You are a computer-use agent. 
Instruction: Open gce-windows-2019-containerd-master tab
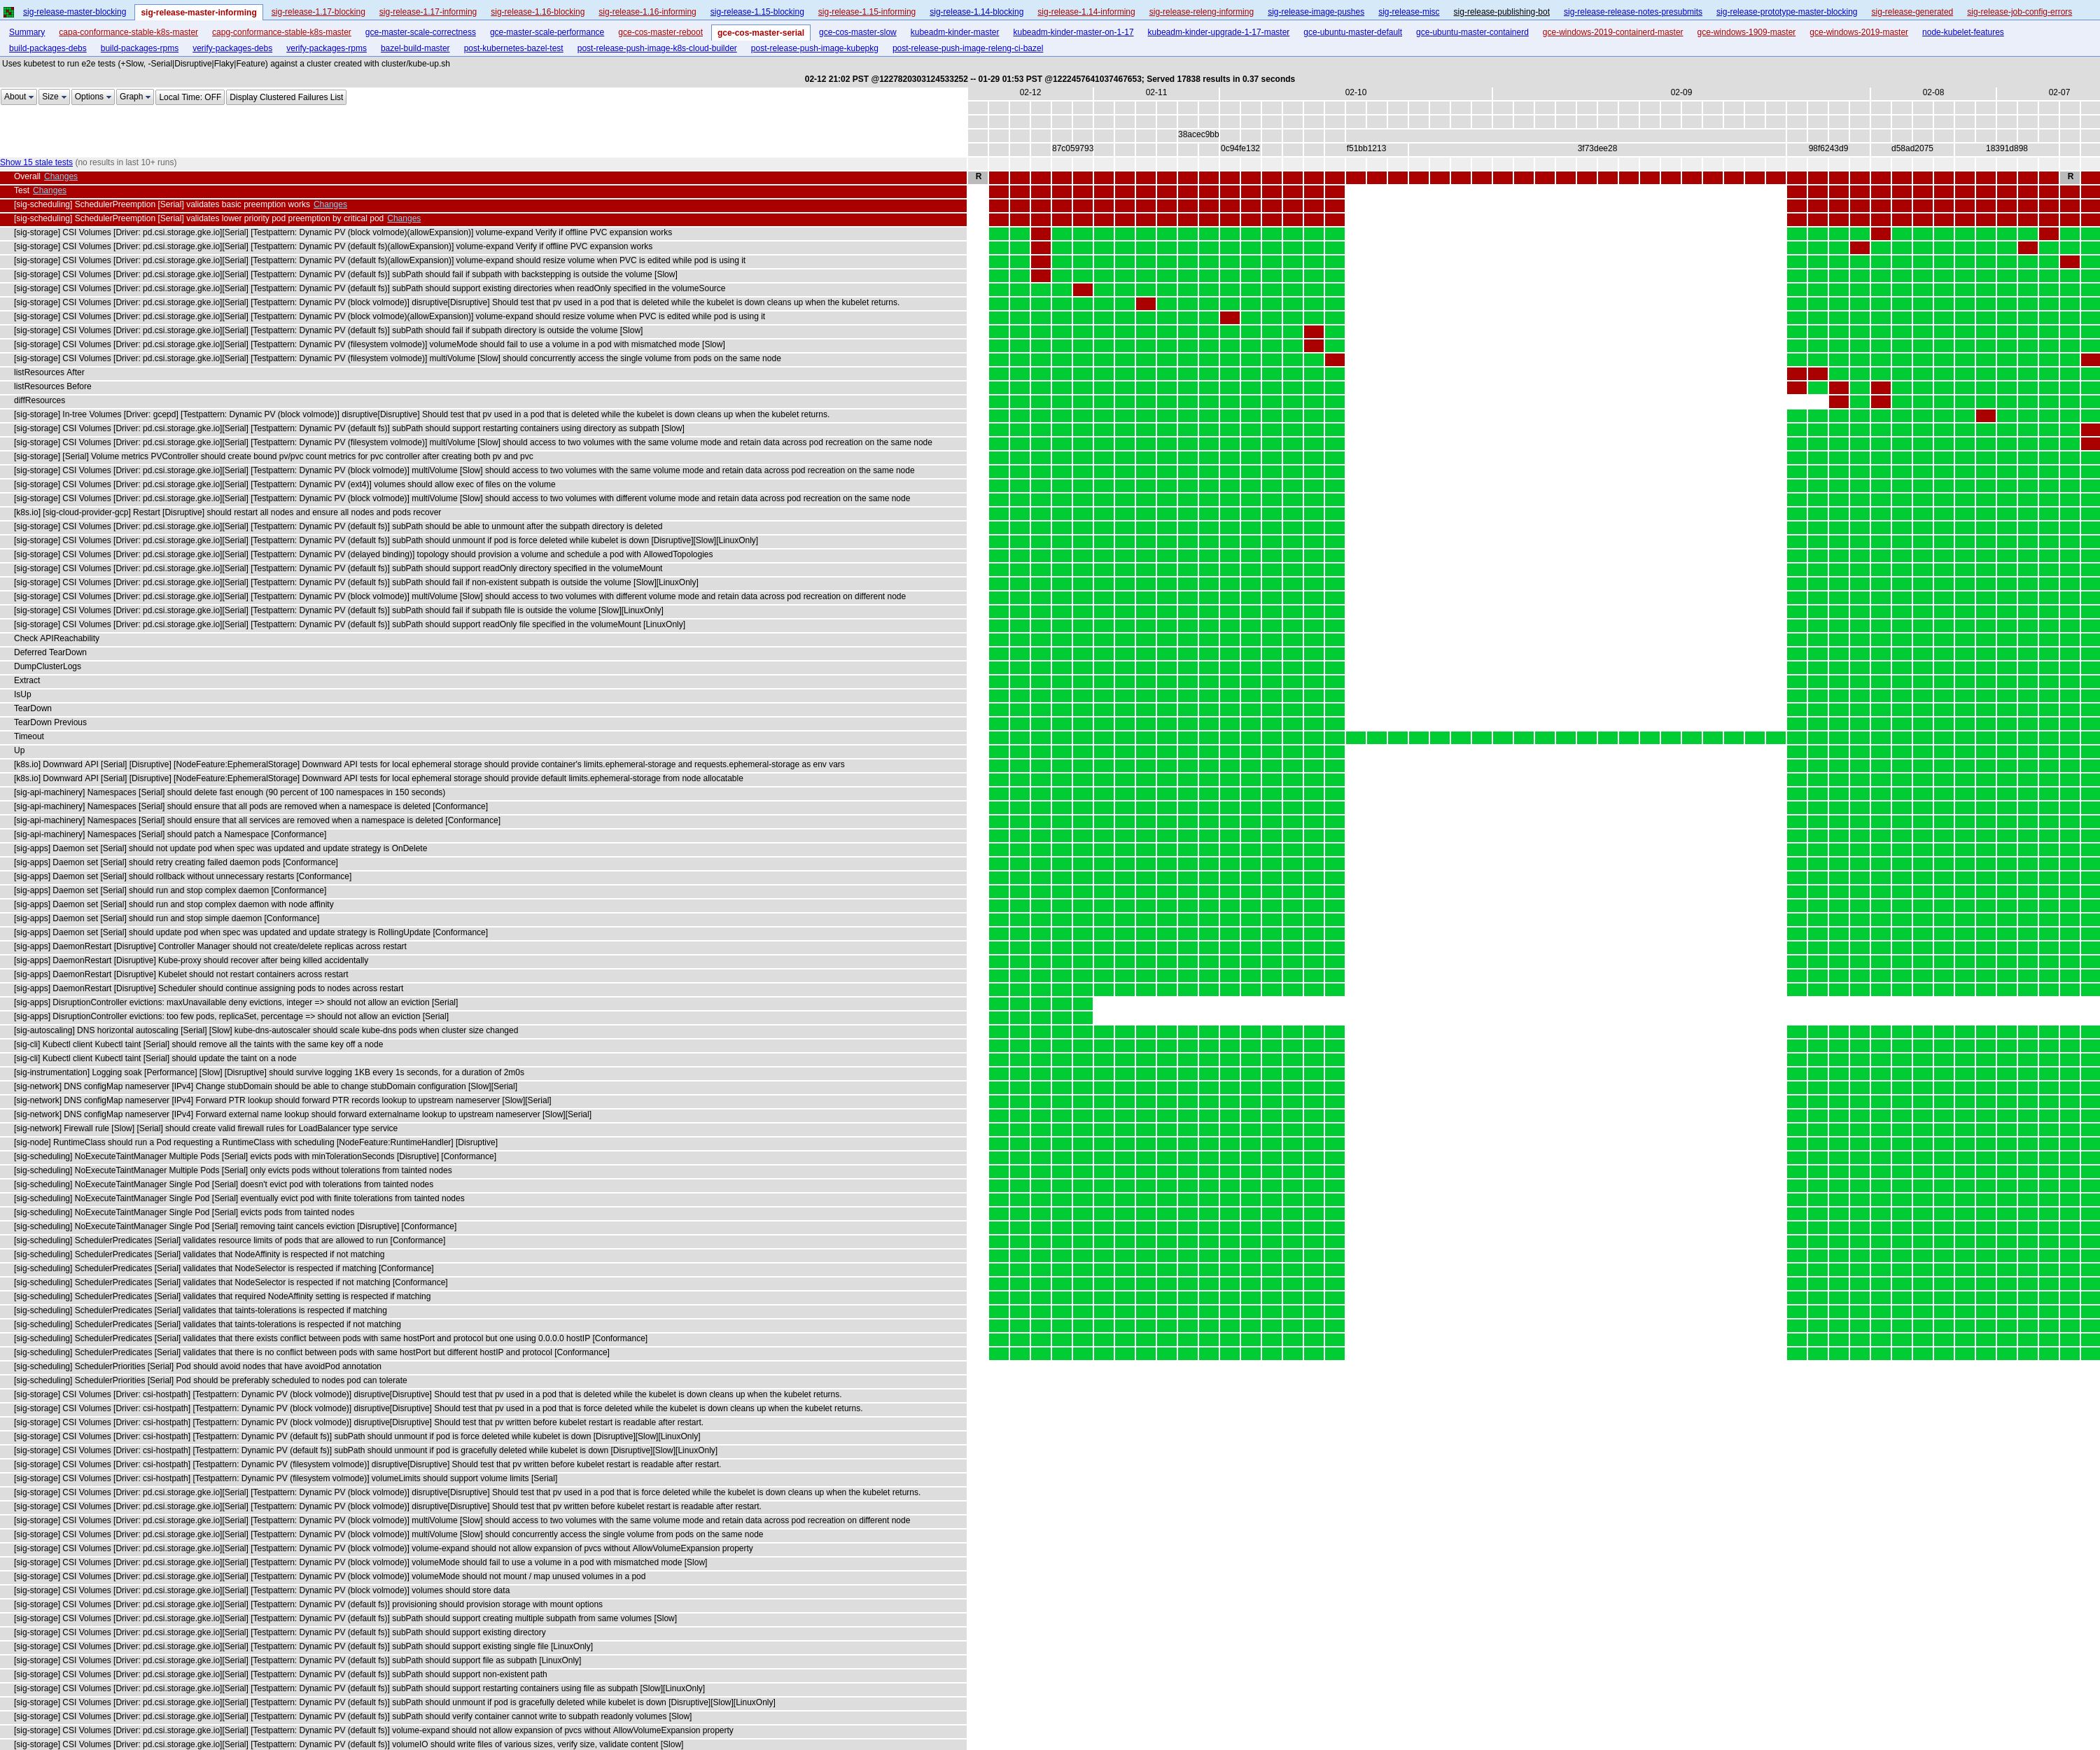pyautogui.click(x=1612, y=32)
